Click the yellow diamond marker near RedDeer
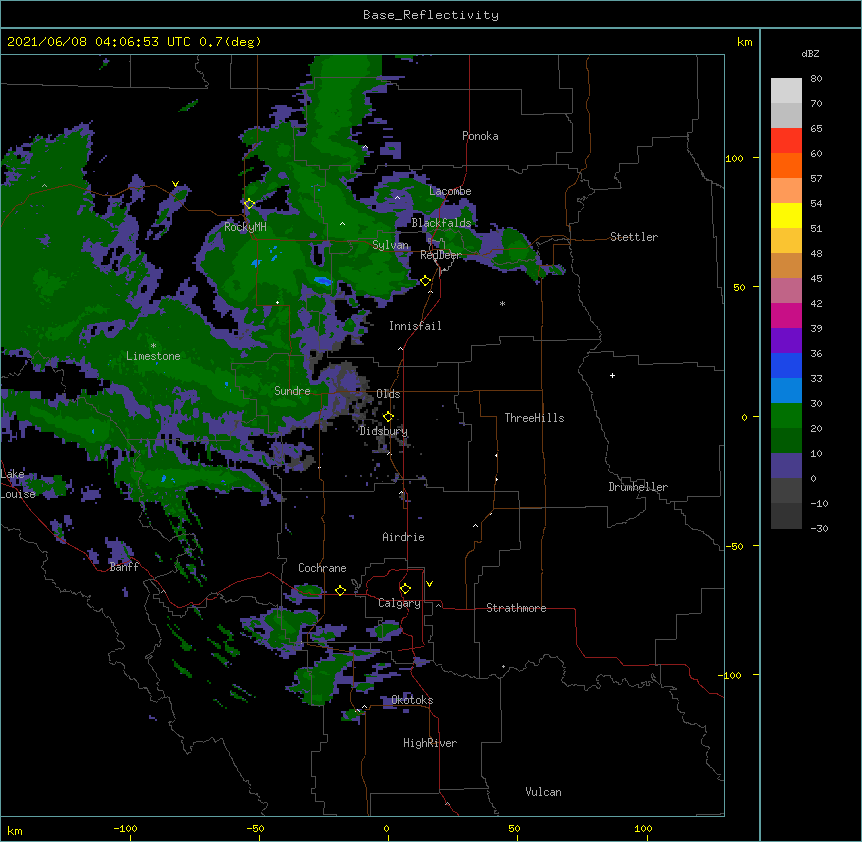This screenshot has width=862, height=842. (x=425, y=281)
